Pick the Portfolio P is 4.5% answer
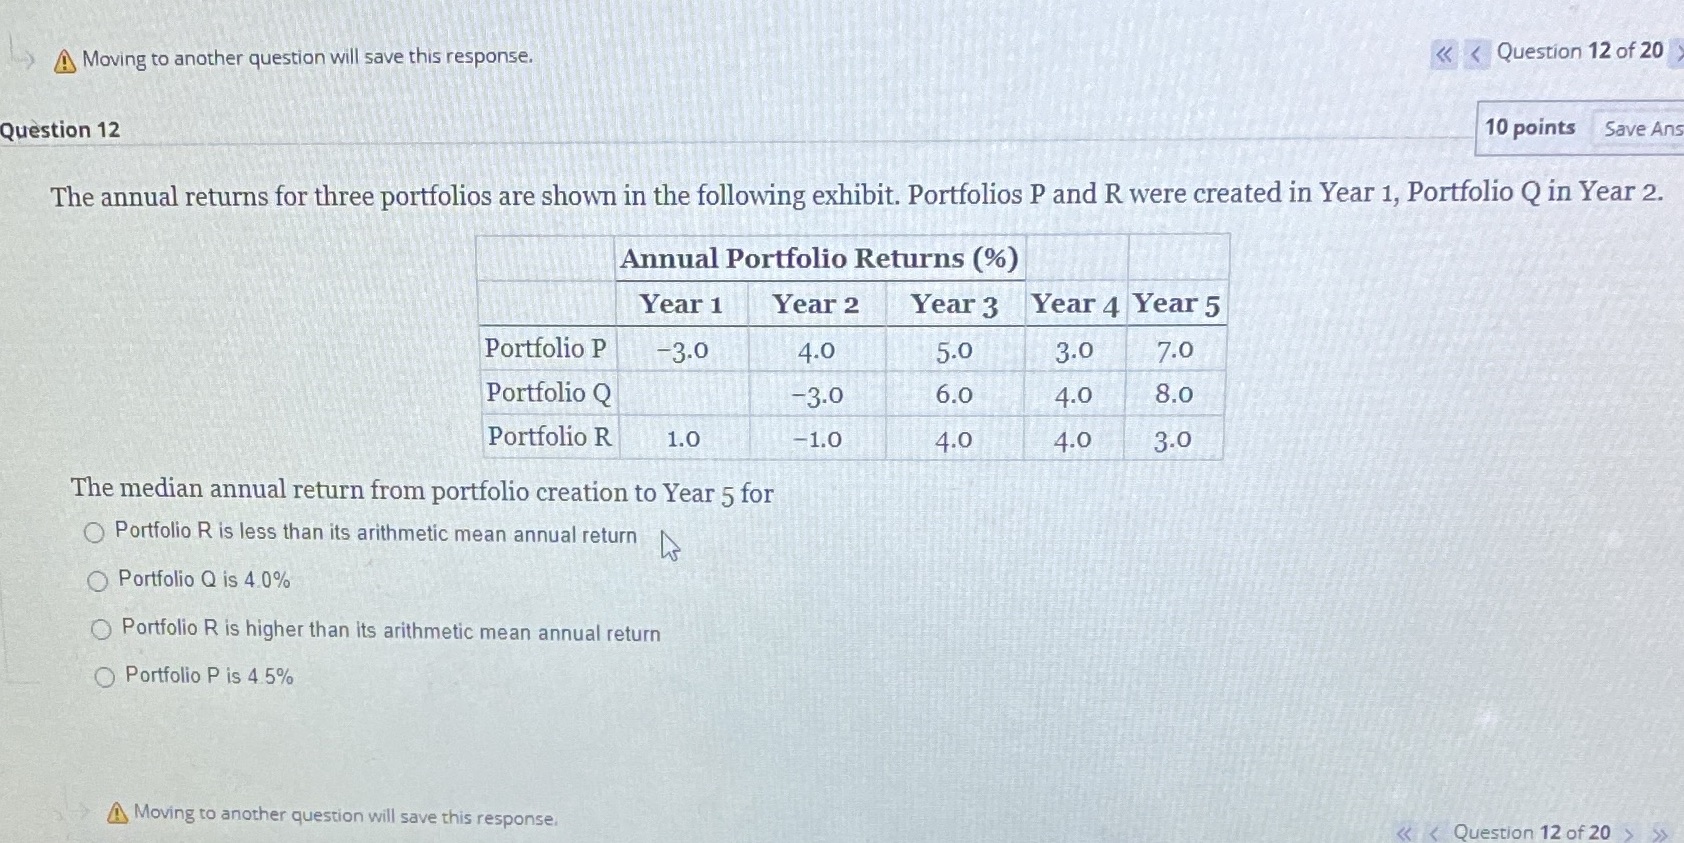Viewport: 1684px width, 843px height. [x=104, y=676]
